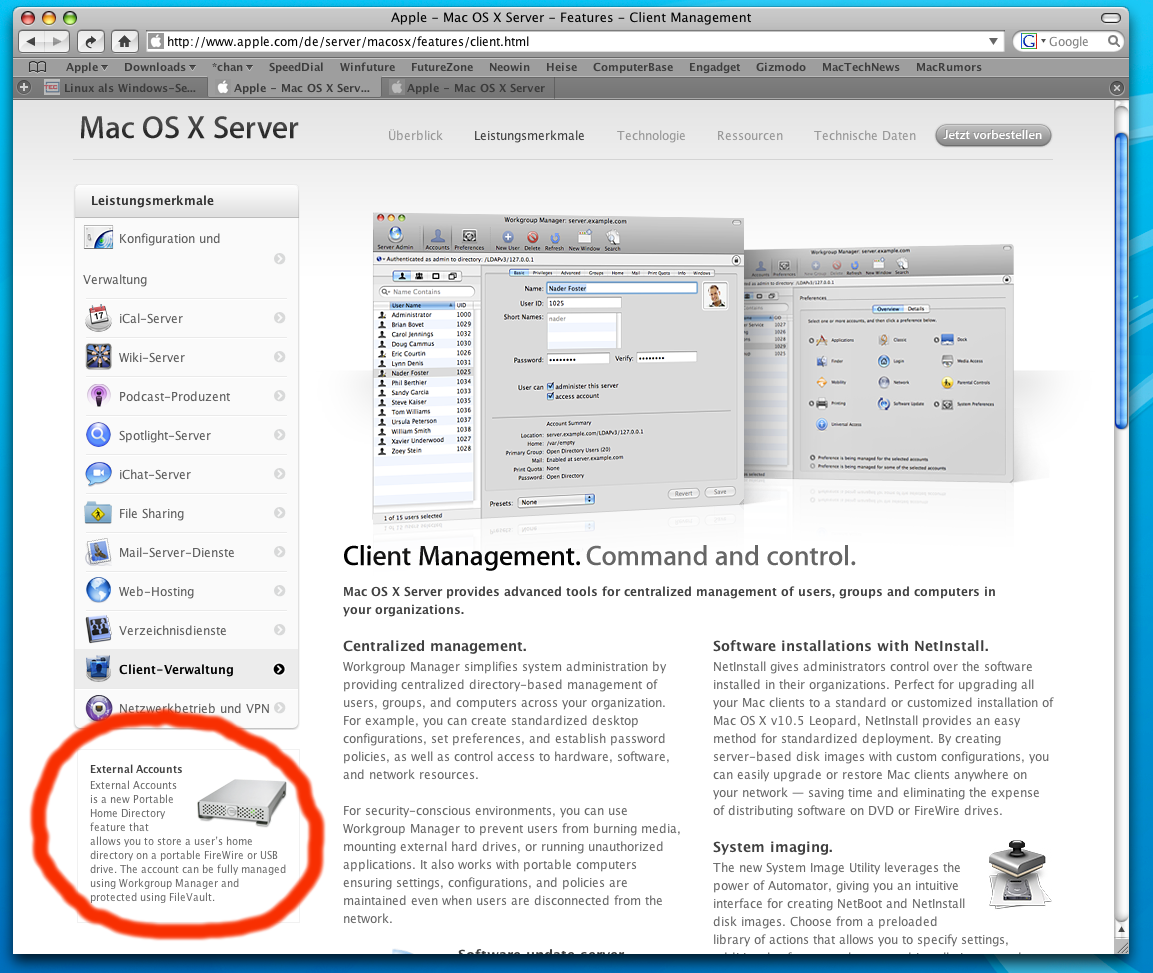
Task: Click the search magnifier in the Google field
Action: click(1114, 42)
